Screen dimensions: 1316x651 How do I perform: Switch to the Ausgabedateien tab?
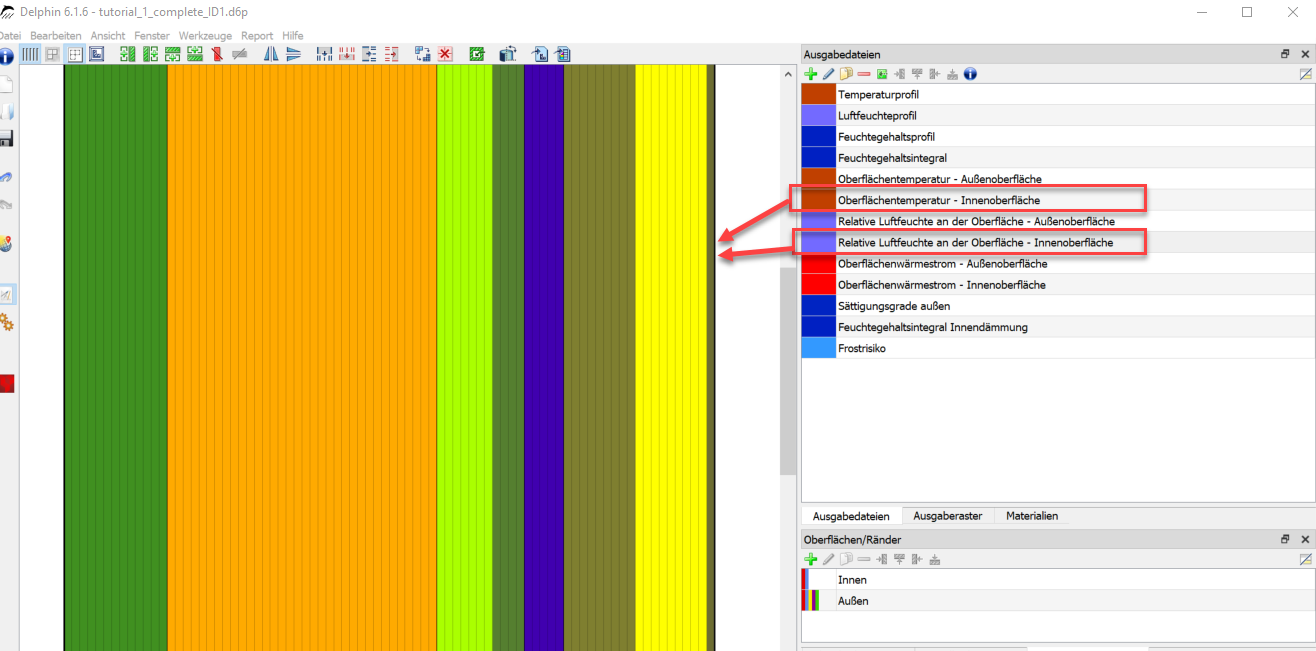852,516
